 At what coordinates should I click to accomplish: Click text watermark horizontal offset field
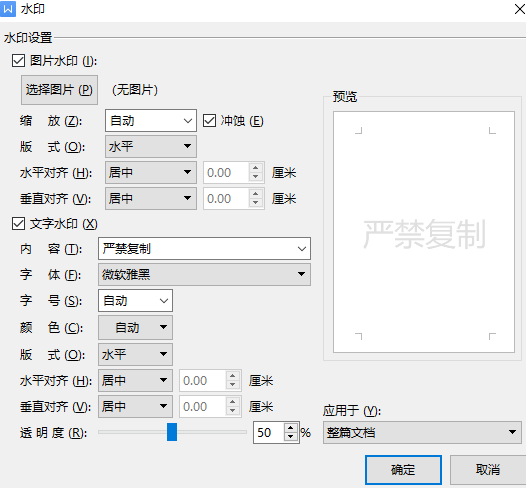[203, 381]
